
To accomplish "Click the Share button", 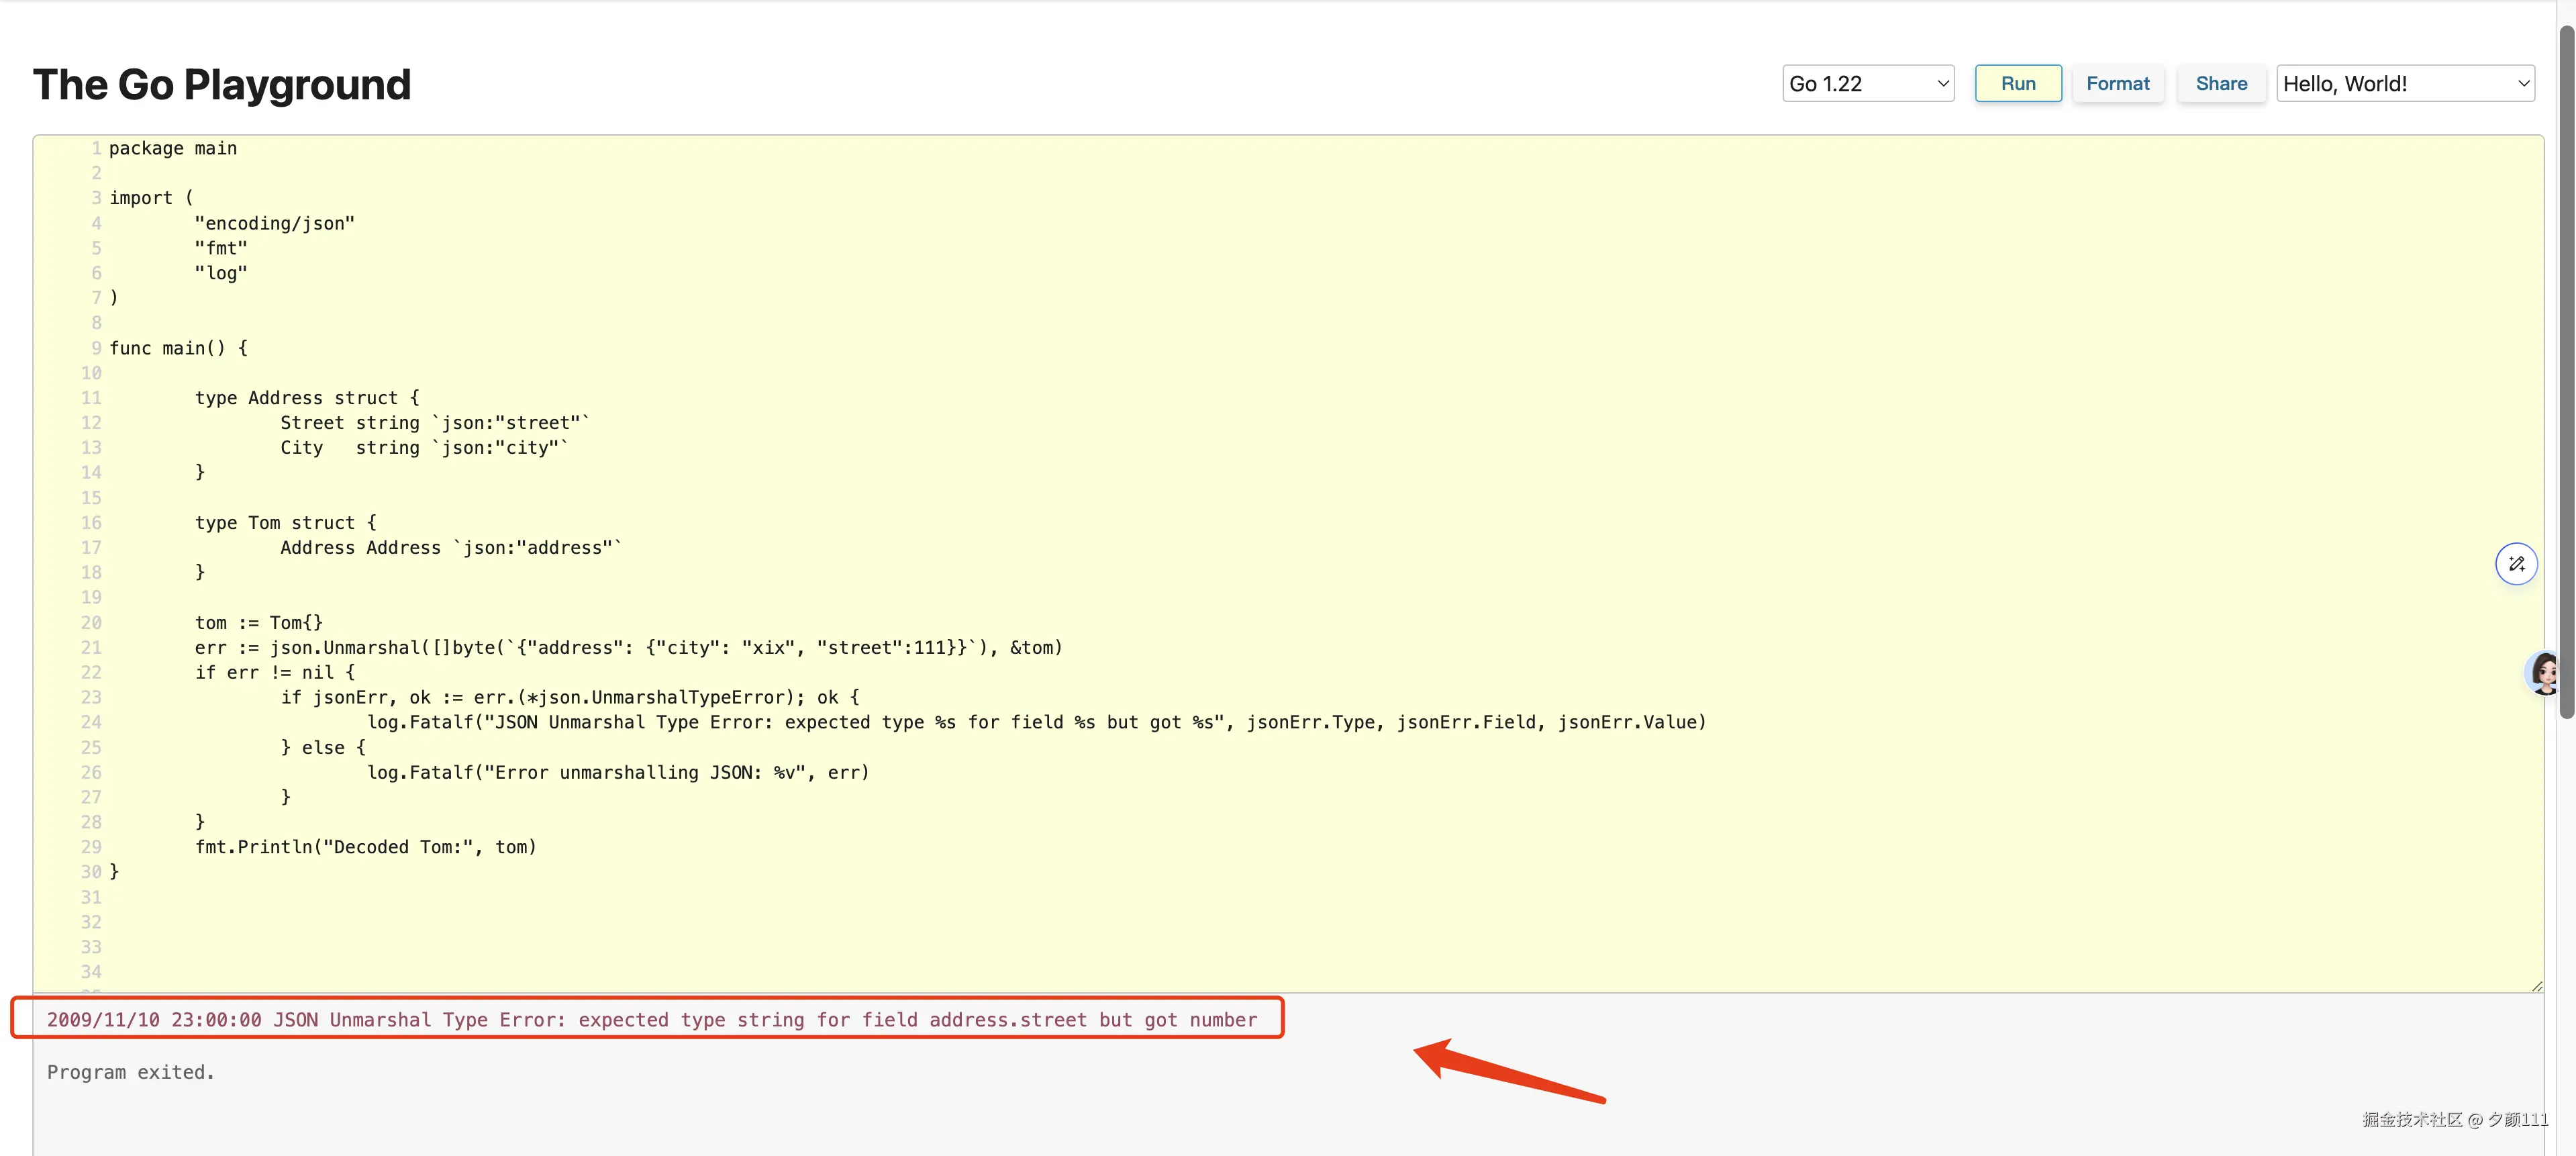I will (x=2220, y=84).
